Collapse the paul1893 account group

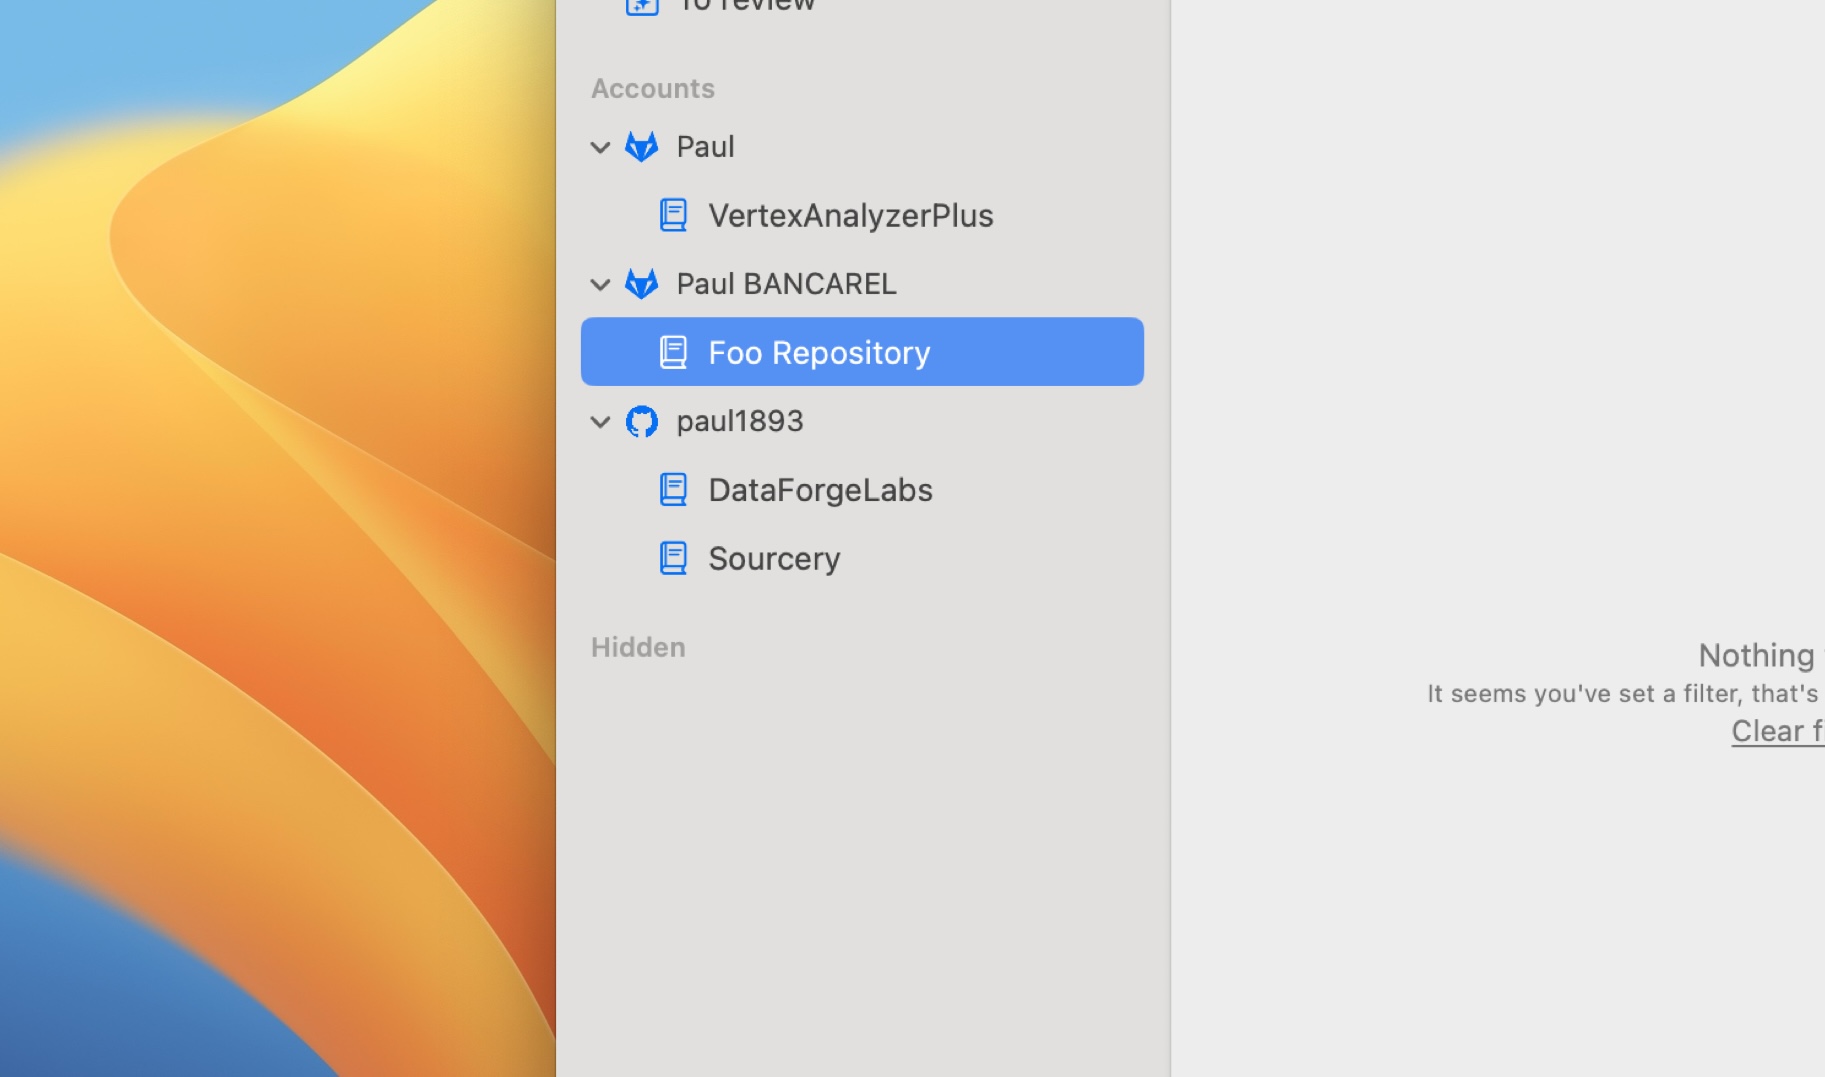[600, 422]
